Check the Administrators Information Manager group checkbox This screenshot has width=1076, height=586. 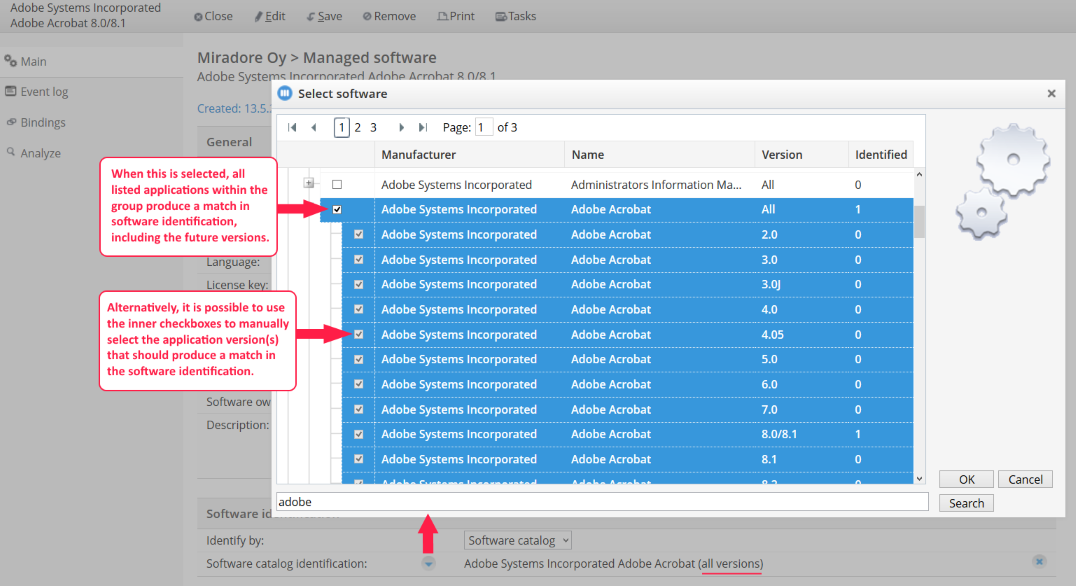pyautogui.click(x=337, y=185)
